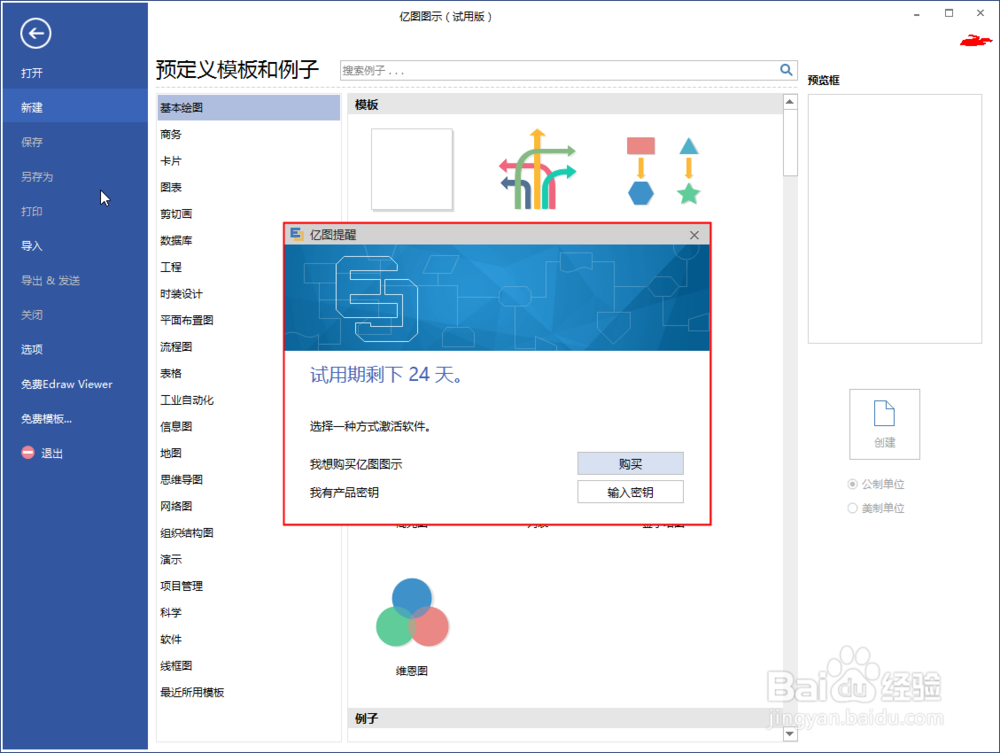Select the 公制单位 radio button
This screenshot has width=1000, height=753.
(x=853, y=484)
